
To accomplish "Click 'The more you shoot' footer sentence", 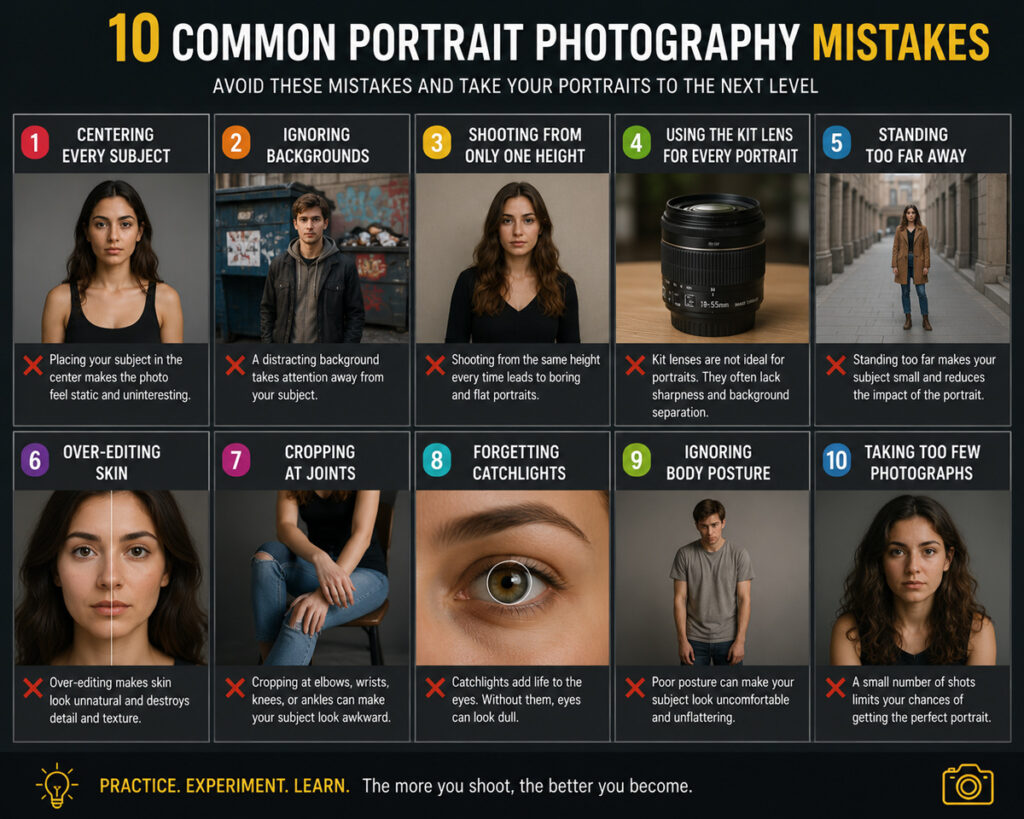I will pos(527,785).
